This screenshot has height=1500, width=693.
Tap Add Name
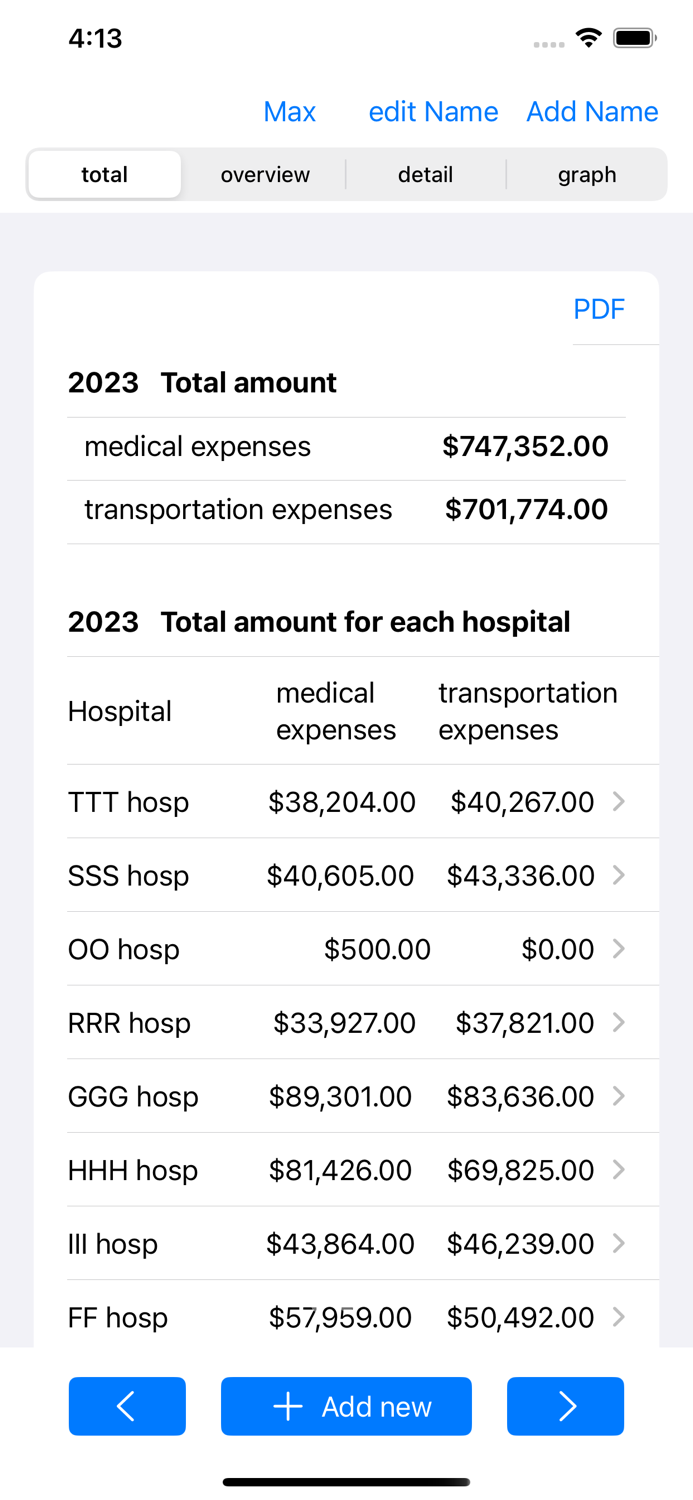click(592, 111)
